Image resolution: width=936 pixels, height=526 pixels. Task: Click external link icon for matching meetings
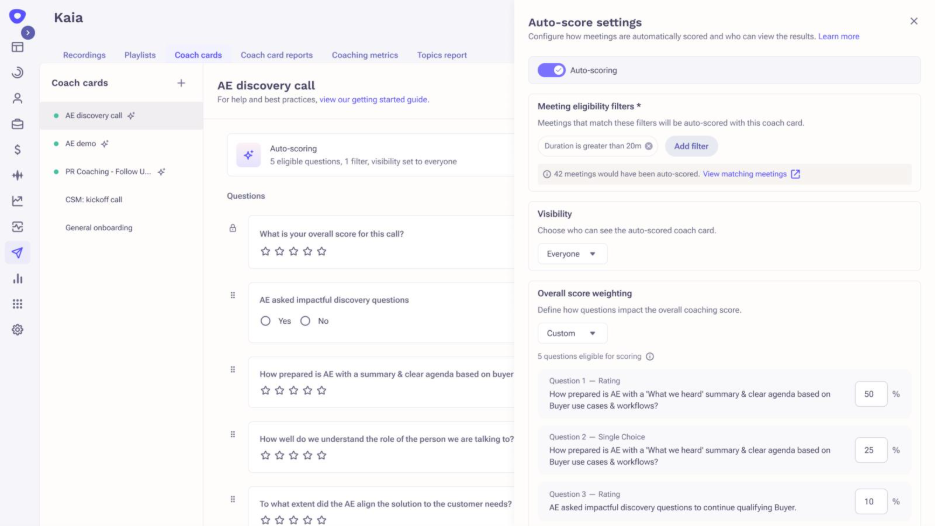795,174
